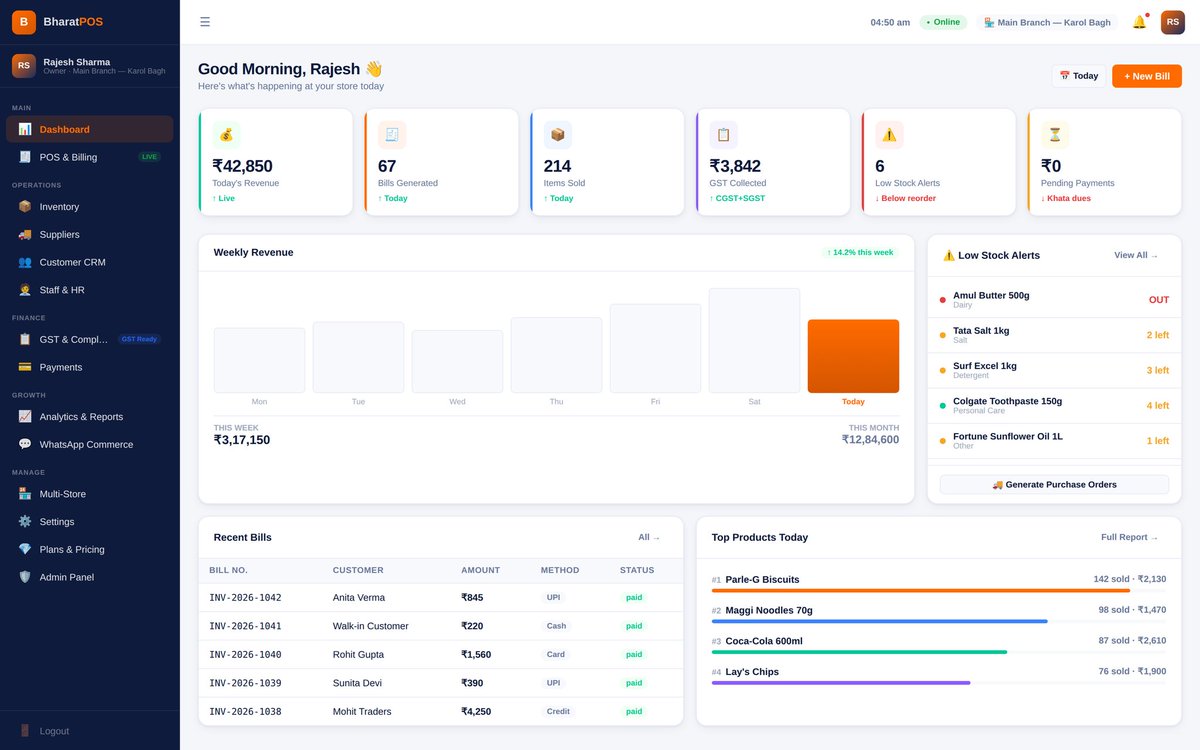Screen dimensions: 1200x750
Task: Navigate to Staff & HR
Action: [90, 290]
